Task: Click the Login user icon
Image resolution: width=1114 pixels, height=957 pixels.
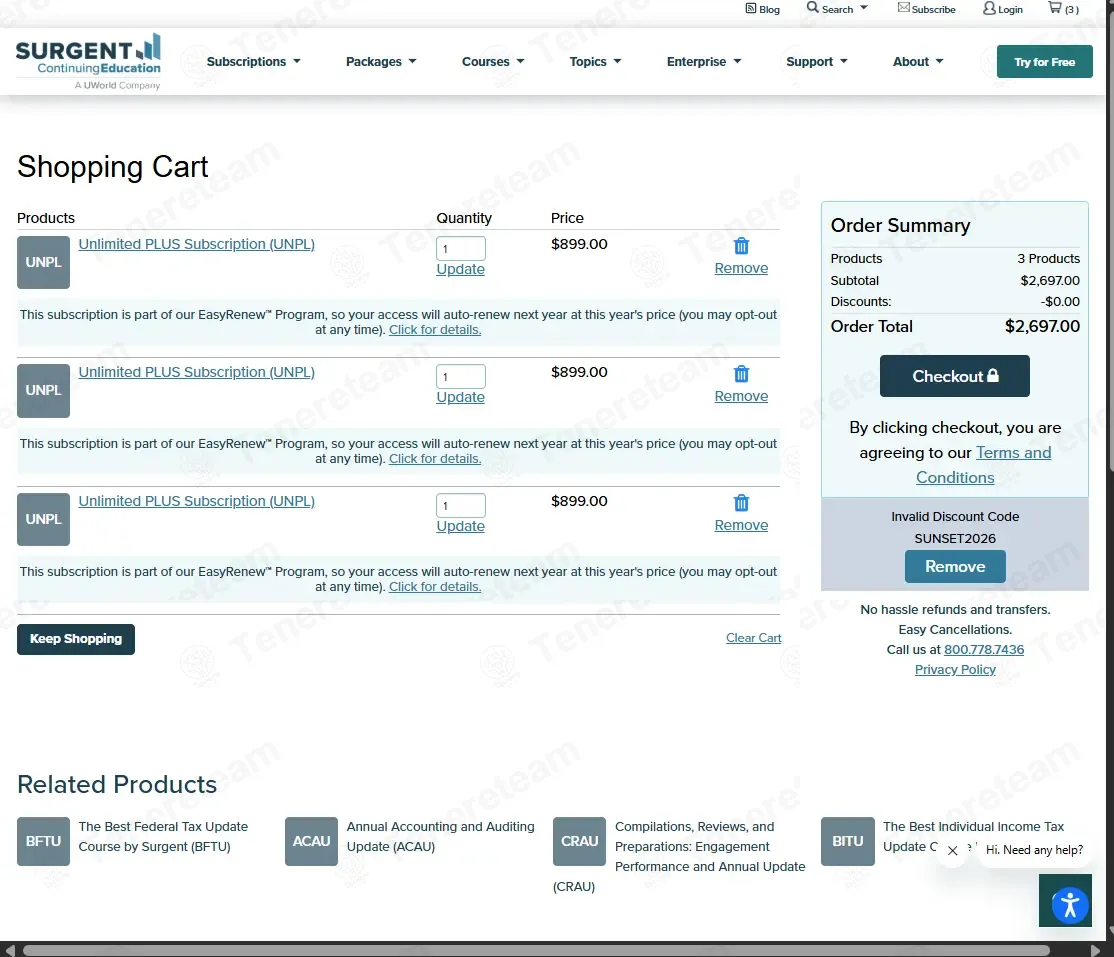Action: 989,9
